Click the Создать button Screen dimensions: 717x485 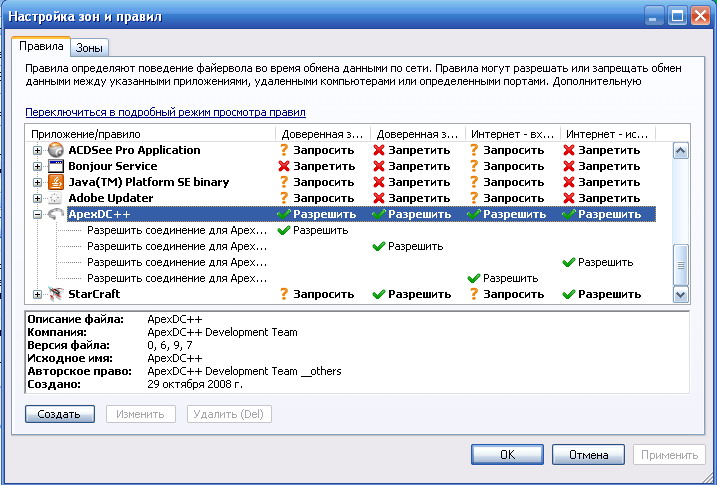click(x=60, y=414)
